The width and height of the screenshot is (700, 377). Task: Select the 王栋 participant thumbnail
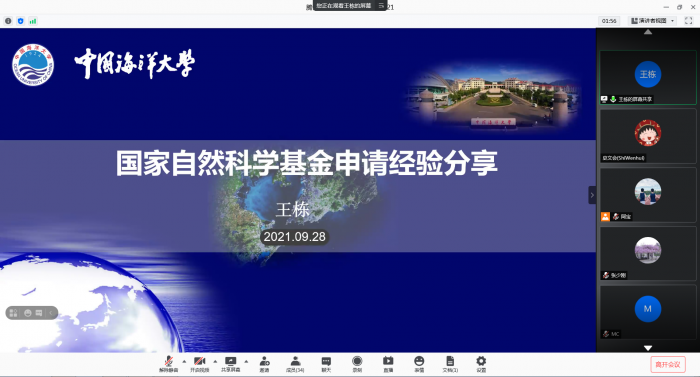(x=648, y=77)
